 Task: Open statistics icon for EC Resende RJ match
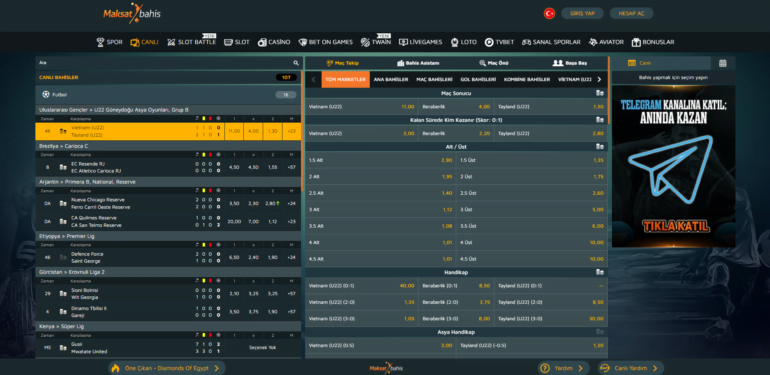[63, 167]
